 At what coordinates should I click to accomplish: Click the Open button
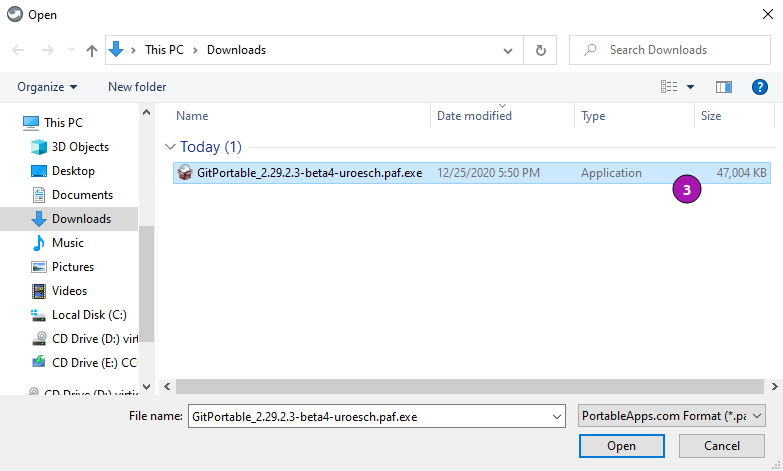coord(622,446)
